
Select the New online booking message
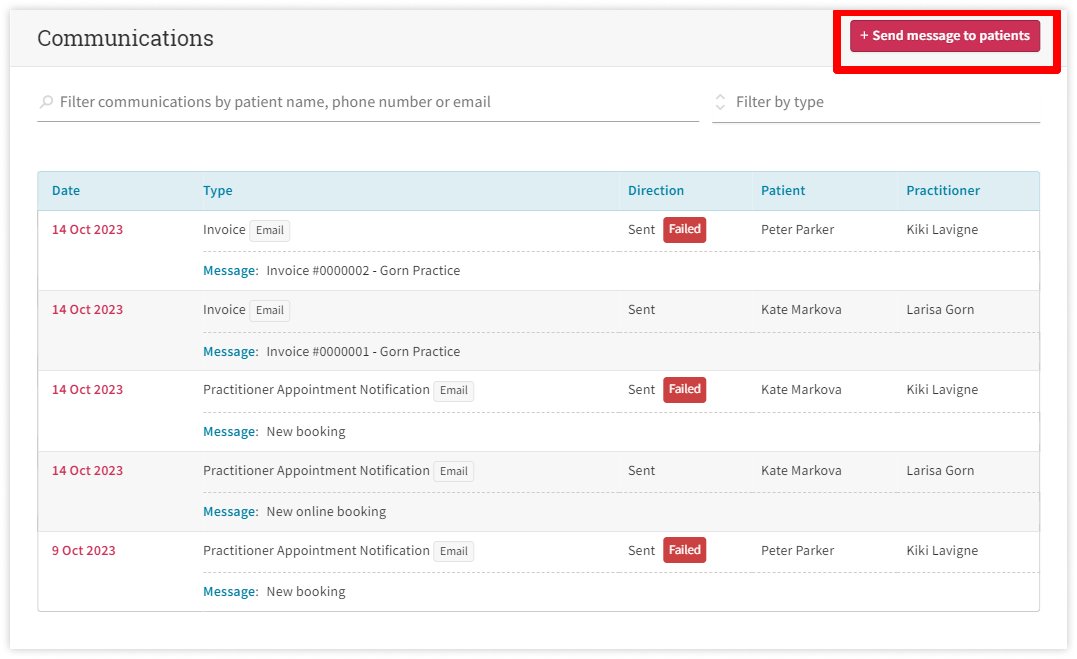[x=326, y=511]
